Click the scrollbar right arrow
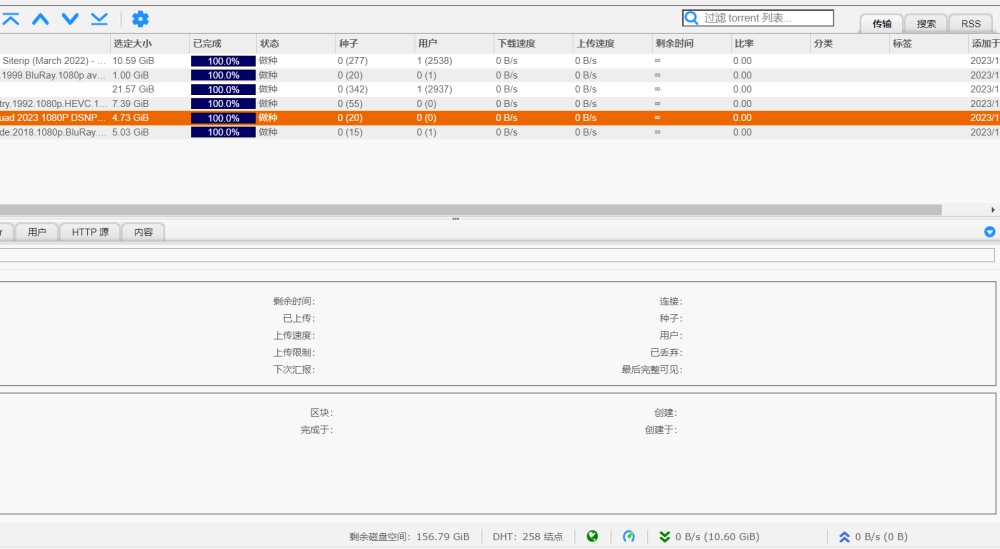 (x=992, y=210)
